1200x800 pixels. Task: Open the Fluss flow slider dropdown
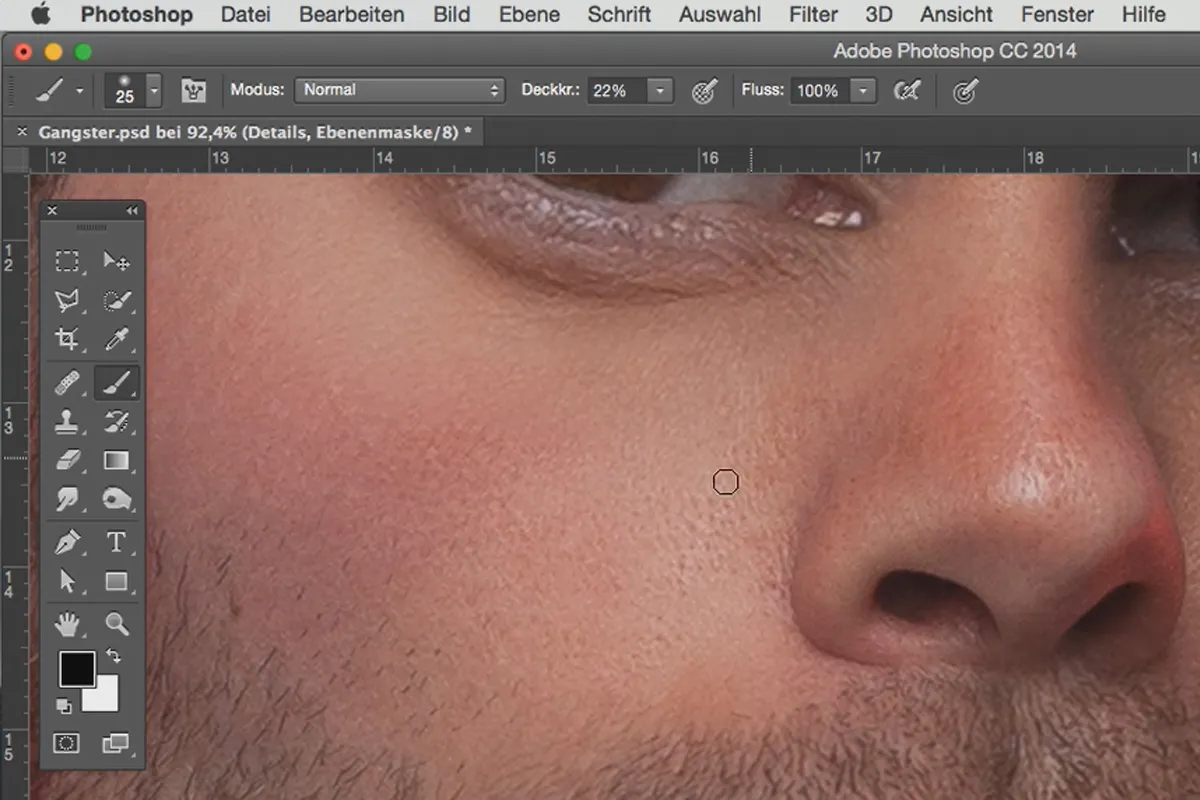click(x=863, y=91)
